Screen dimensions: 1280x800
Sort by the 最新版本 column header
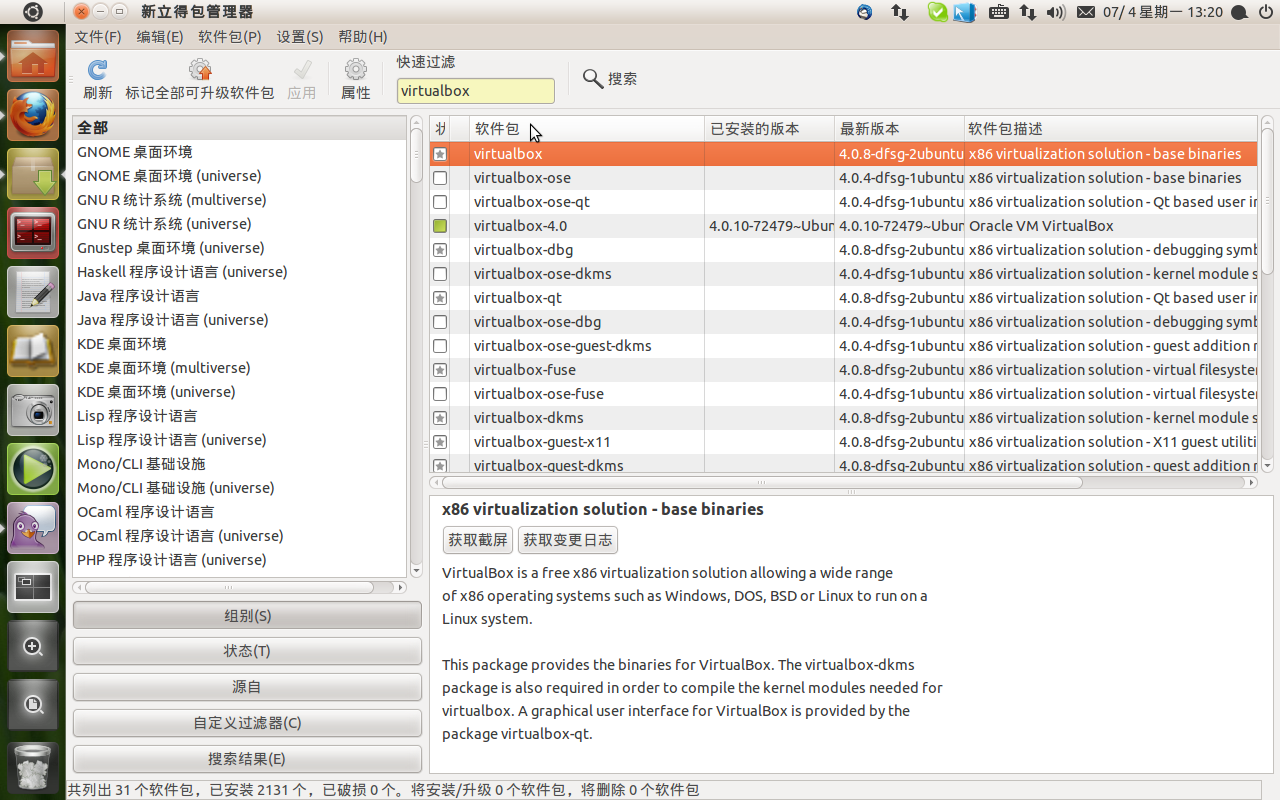point(900,129)
